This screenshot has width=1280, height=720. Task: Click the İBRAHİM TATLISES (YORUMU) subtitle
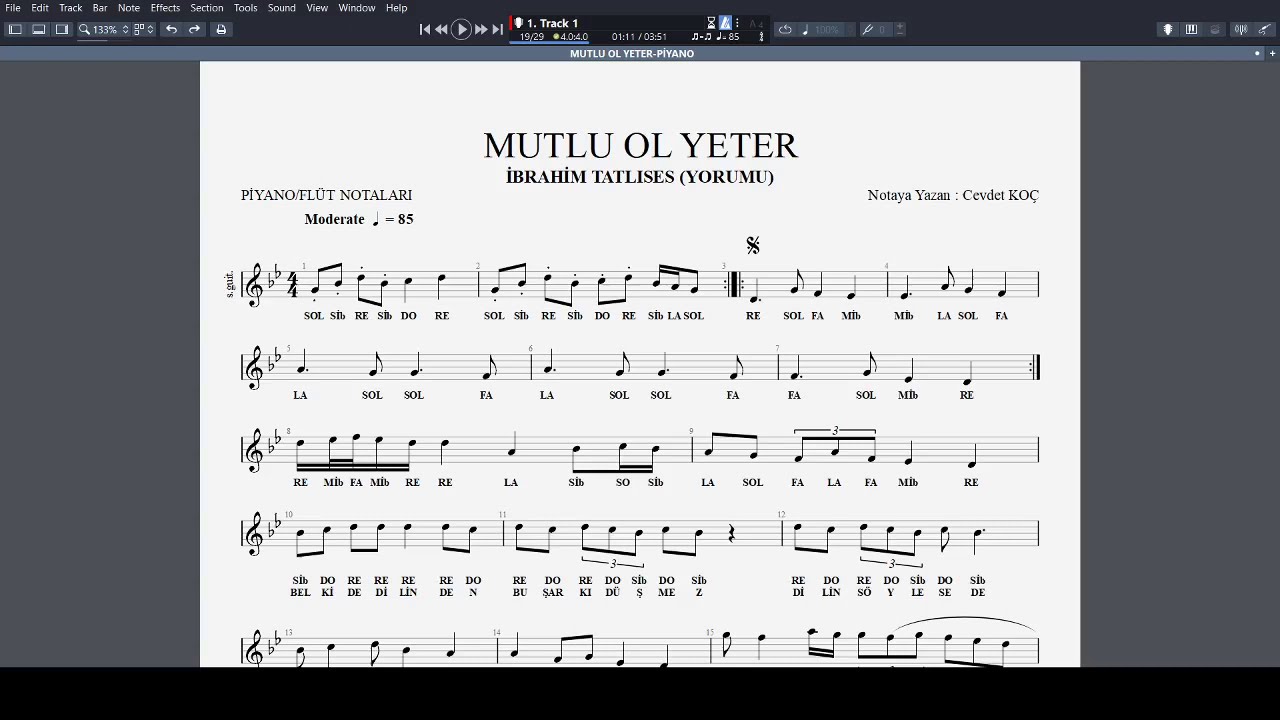click(640, 177)
